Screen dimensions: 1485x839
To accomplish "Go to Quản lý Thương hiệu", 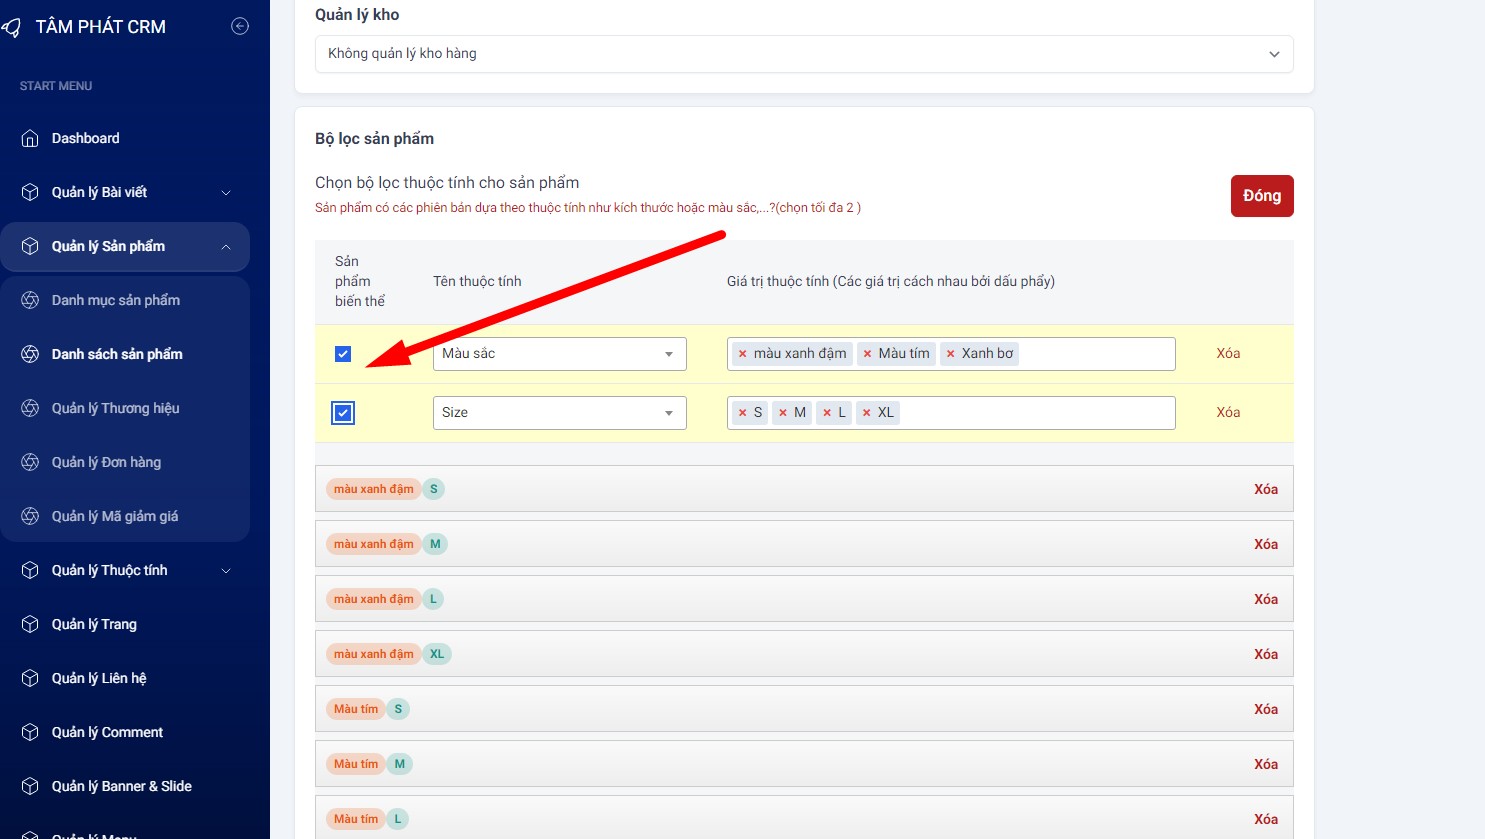I will (x=115, y=409).
